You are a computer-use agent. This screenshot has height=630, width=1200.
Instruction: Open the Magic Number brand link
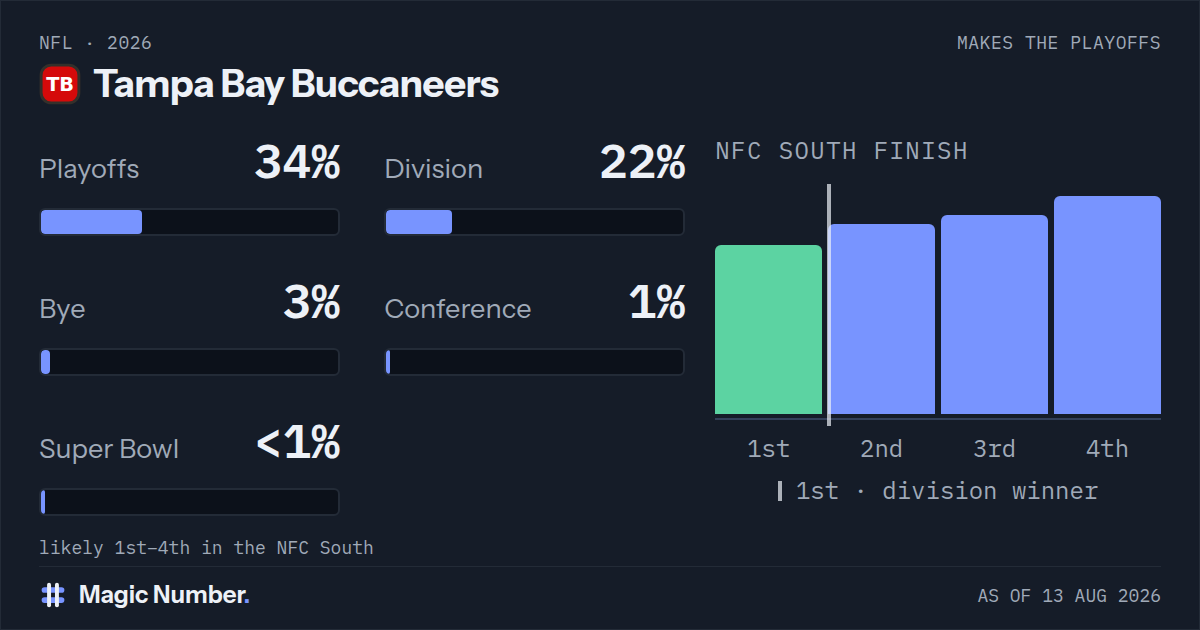[x=164, y=595]
